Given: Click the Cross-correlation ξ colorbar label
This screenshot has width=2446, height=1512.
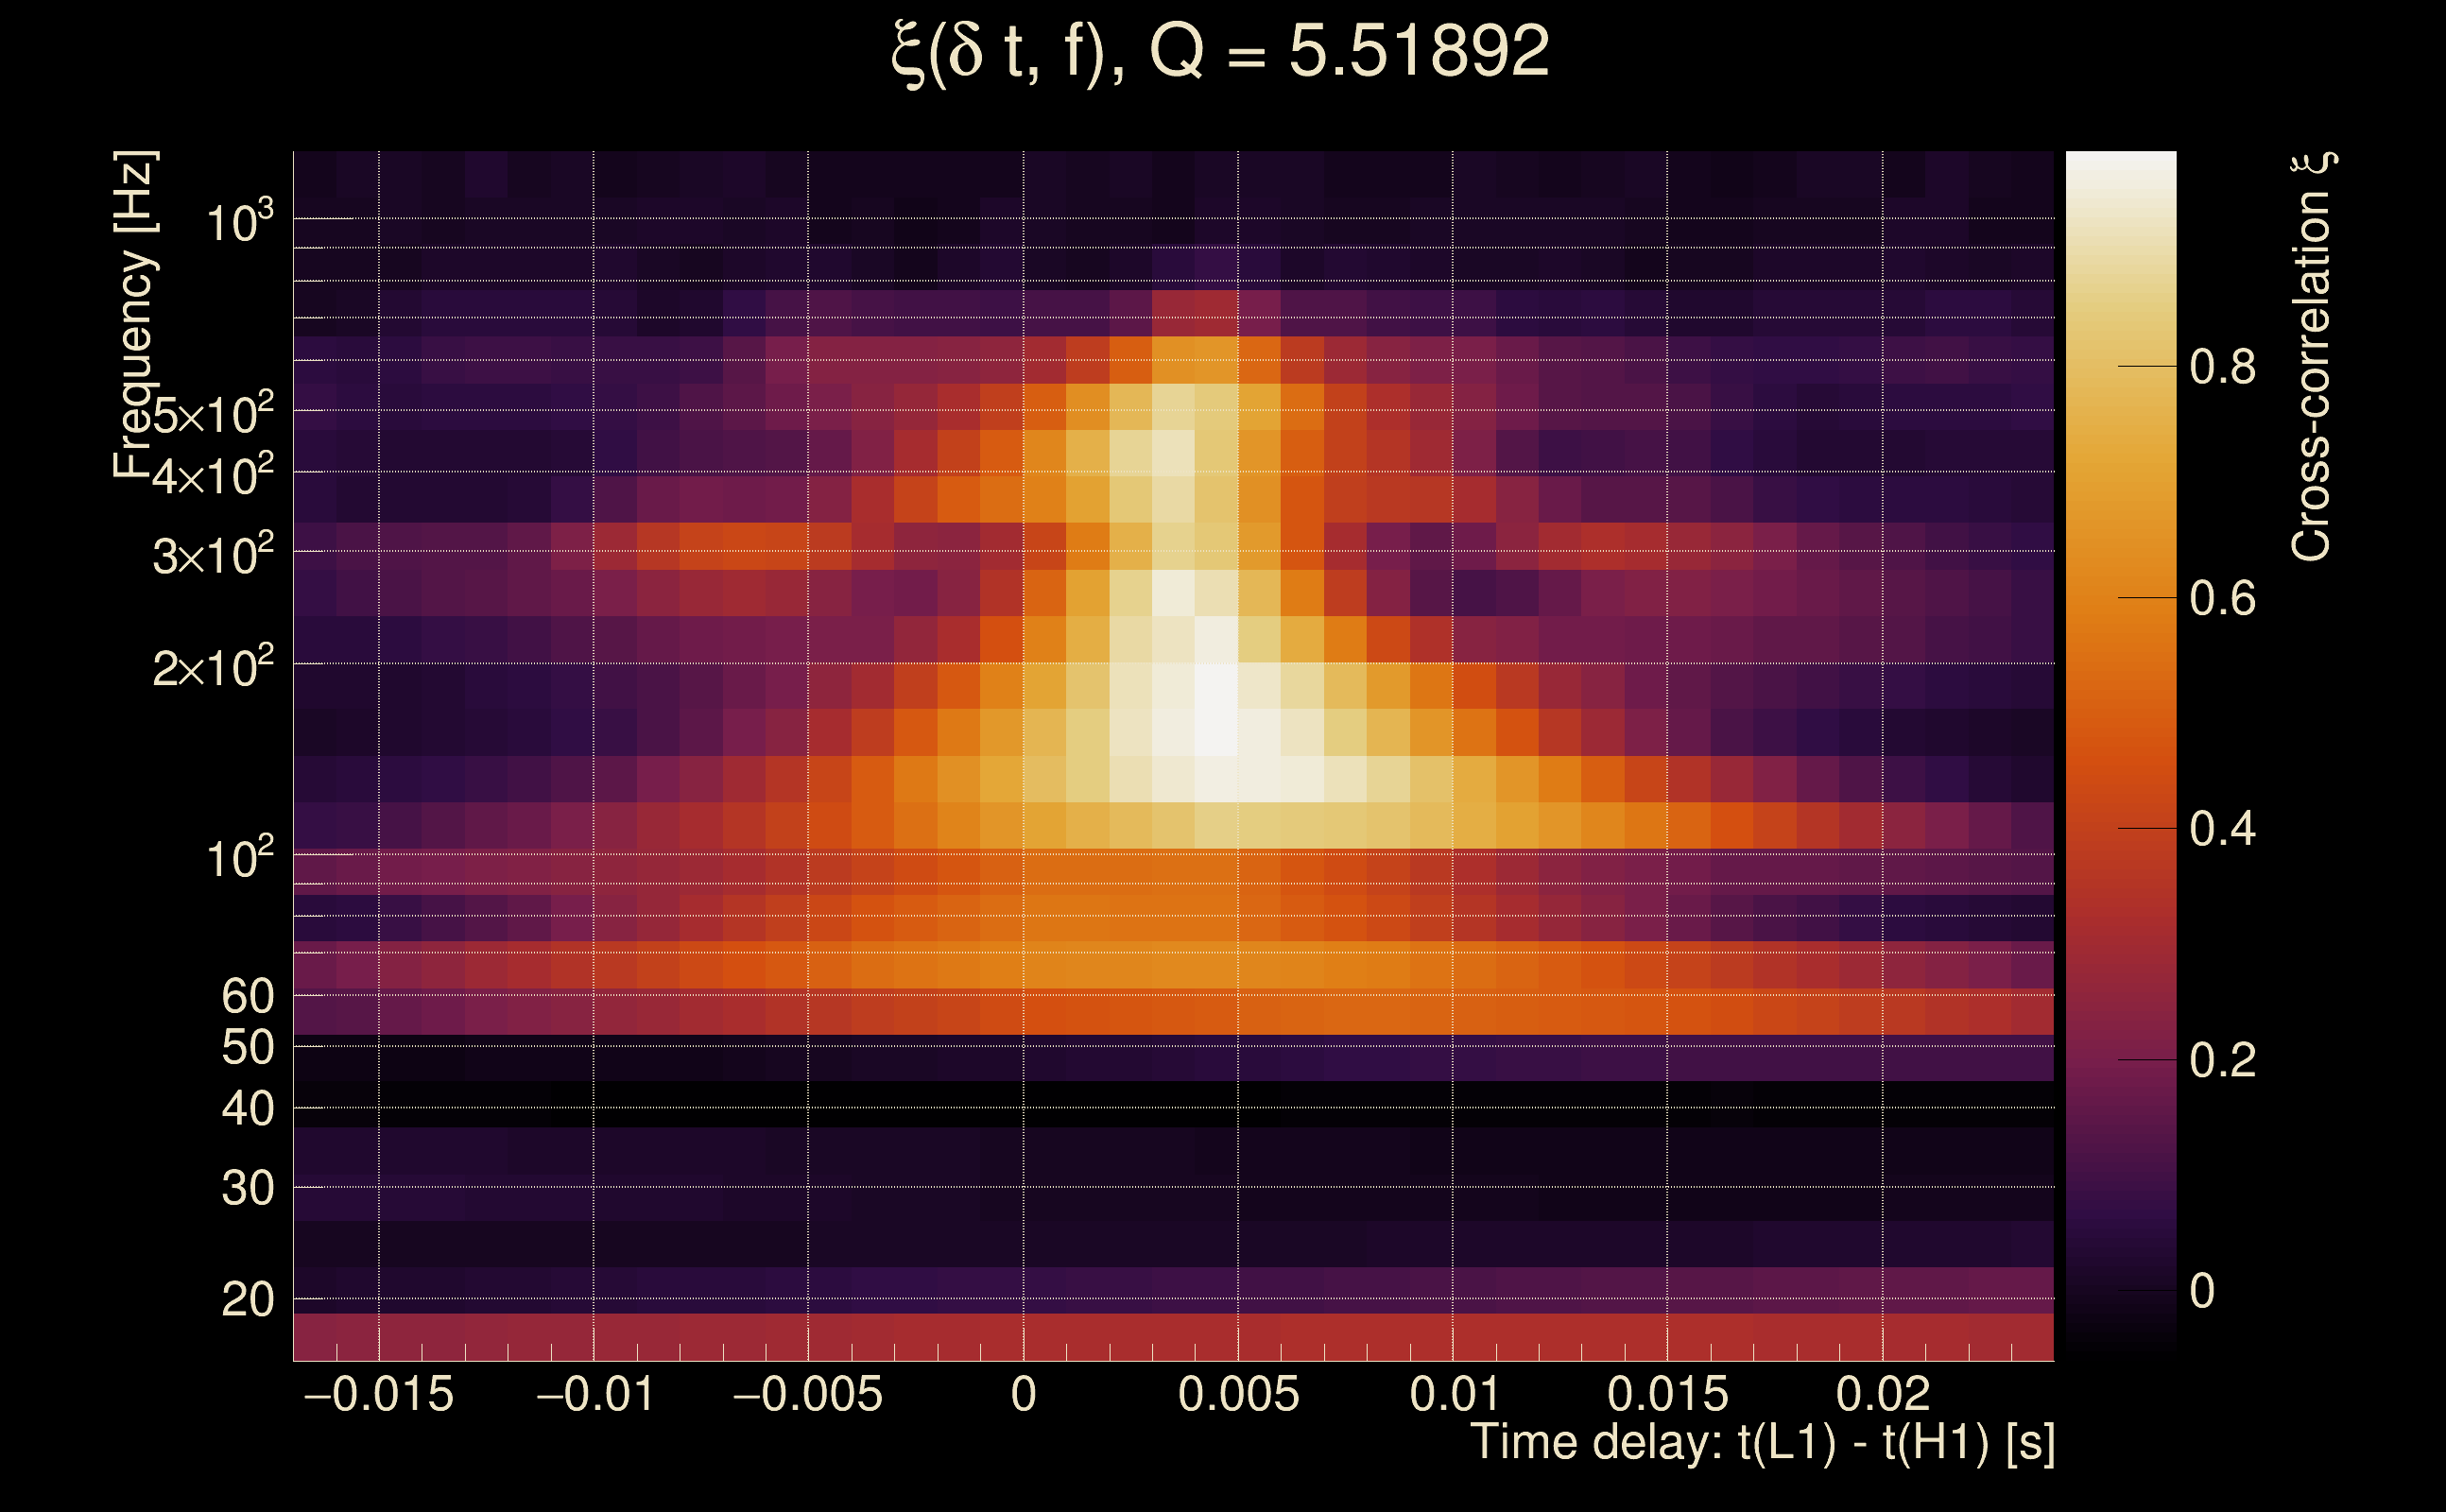Looking at the screenshot, I should pyautogui.click(x=2312, y=357).
